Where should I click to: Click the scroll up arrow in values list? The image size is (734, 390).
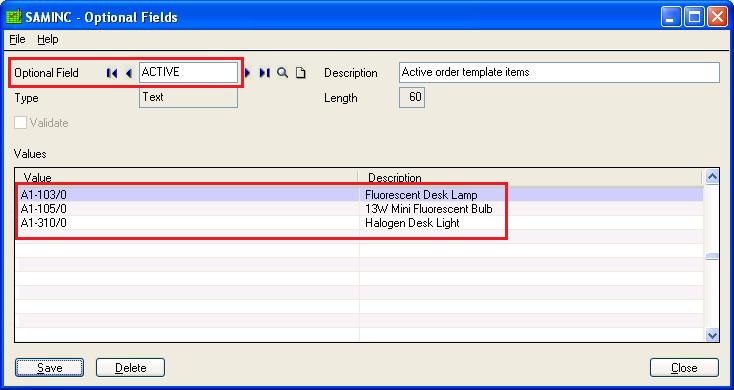(712, 177)
